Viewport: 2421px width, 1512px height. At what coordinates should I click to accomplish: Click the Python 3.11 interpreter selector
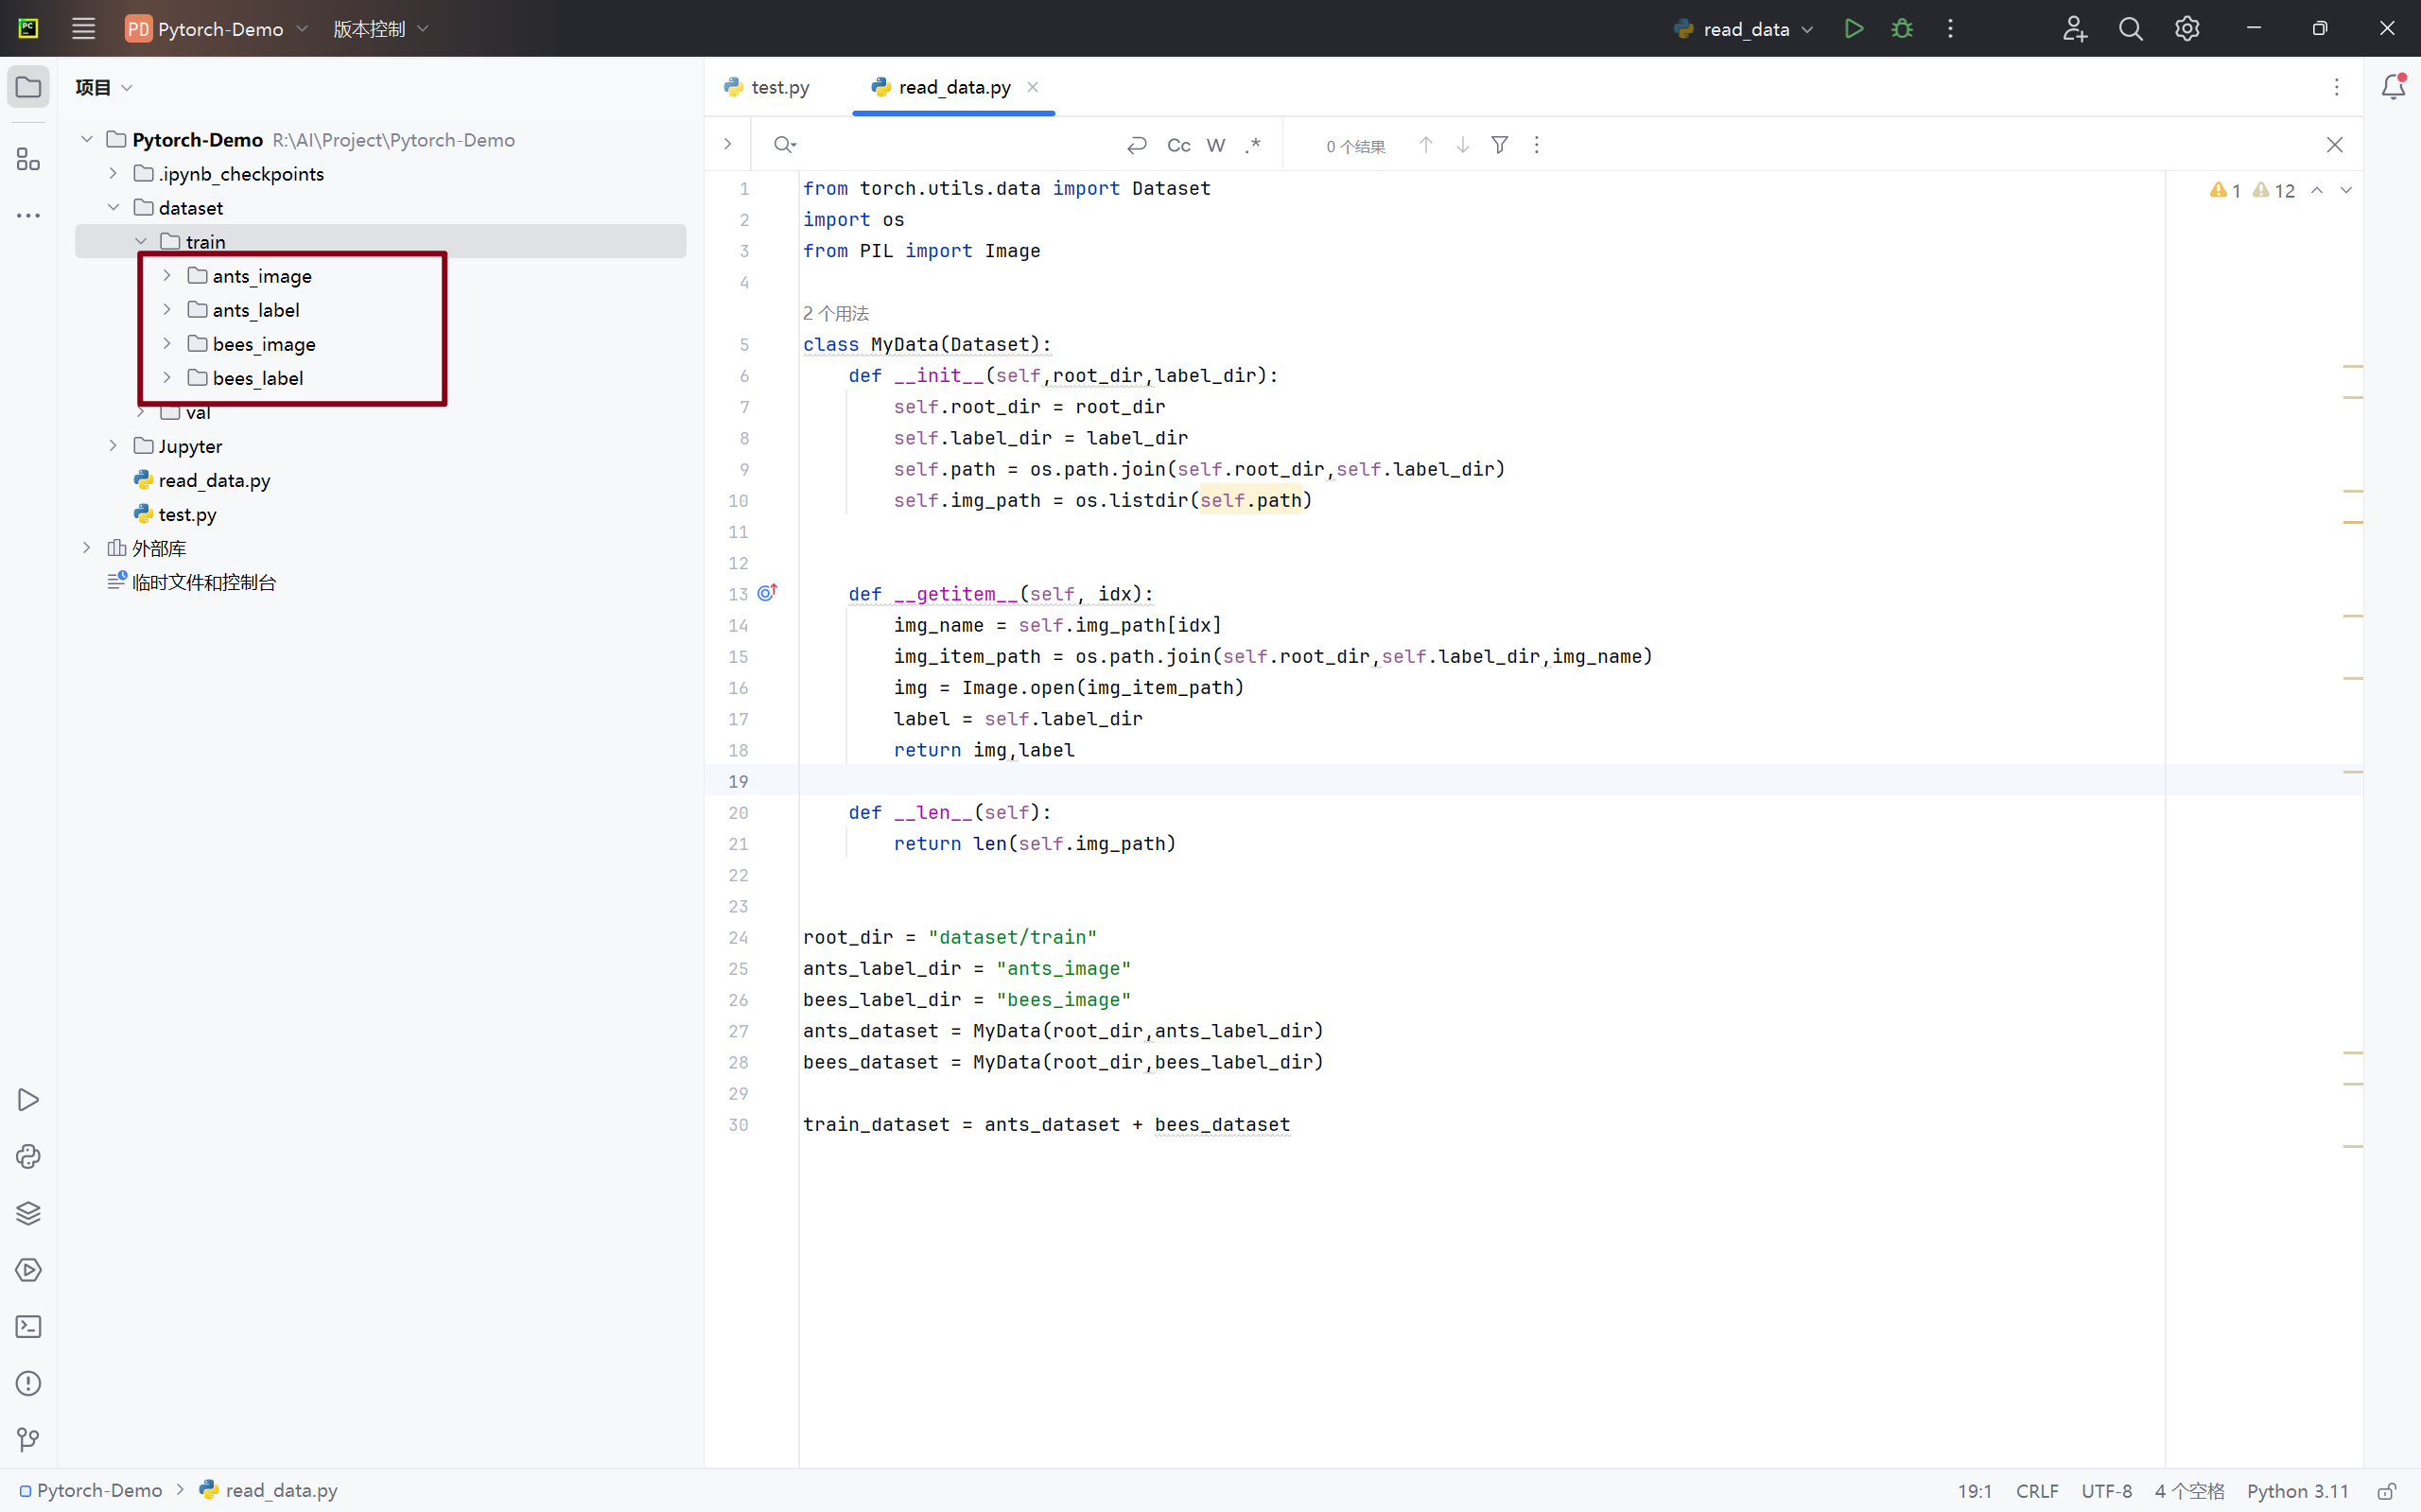(x=2297, y=1490)
